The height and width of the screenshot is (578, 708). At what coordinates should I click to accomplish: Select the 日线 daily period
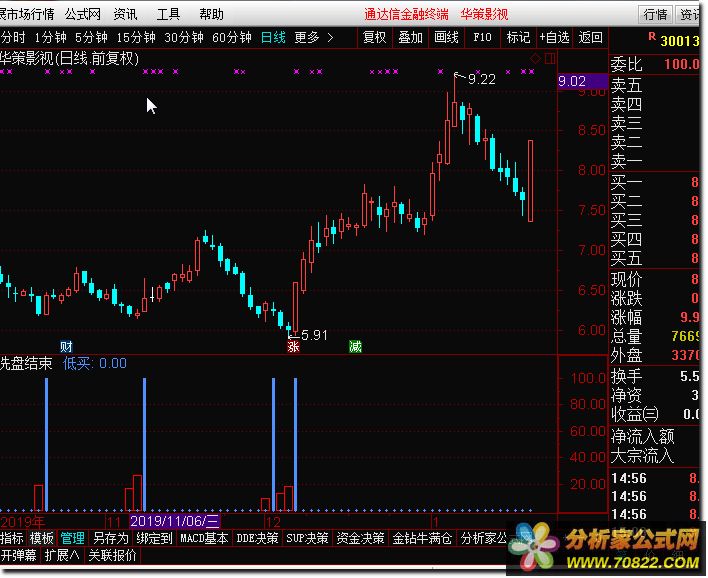[273, 37]
